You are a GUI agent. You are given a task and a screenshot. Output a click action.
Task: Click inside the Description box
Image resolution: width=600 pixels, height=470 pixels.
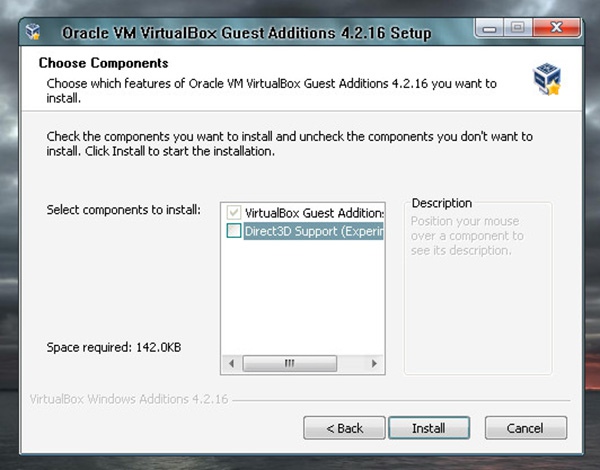pos(477,300)
